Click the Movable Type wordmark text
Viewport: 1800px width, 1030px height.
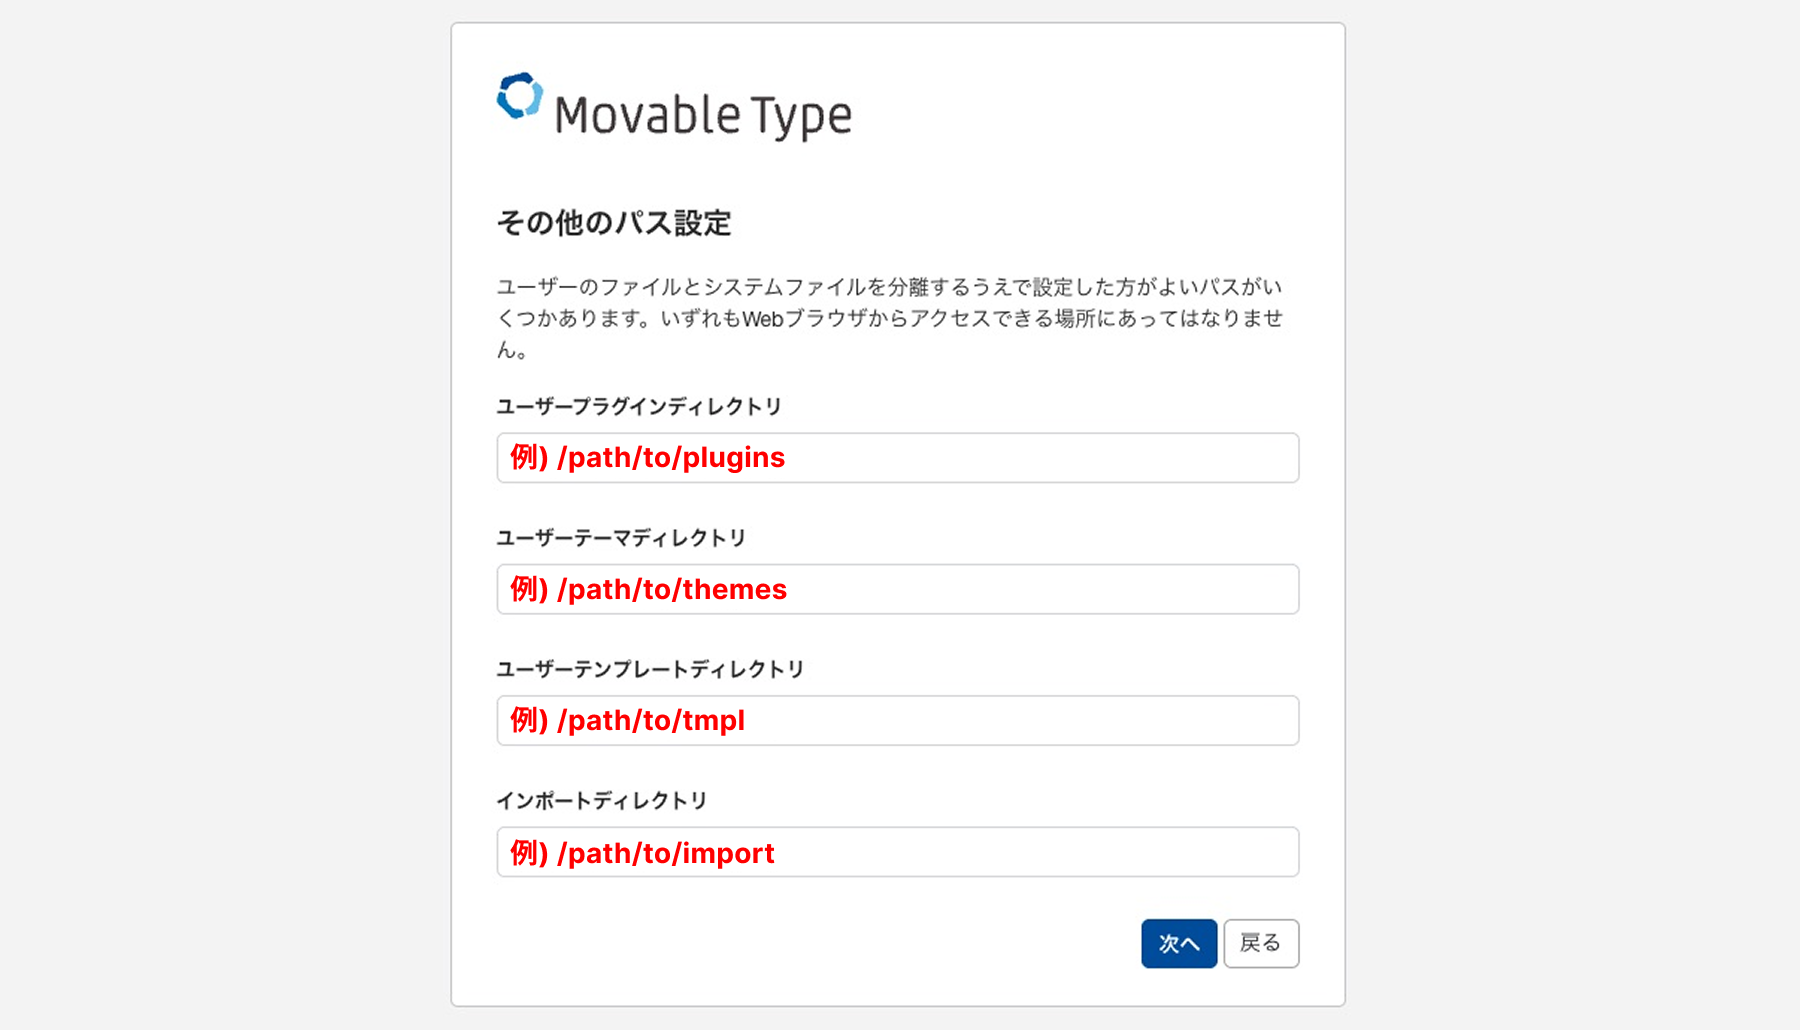[x=702, y=115]
